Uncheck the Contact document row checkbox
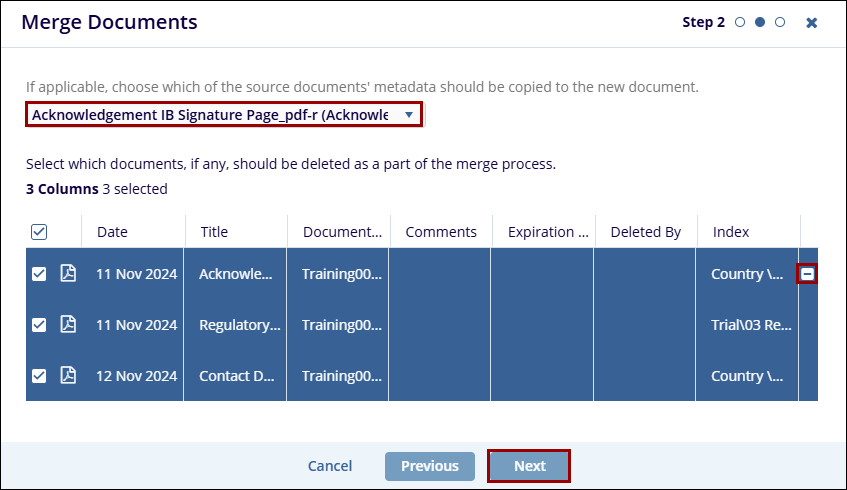 (39, 376)
